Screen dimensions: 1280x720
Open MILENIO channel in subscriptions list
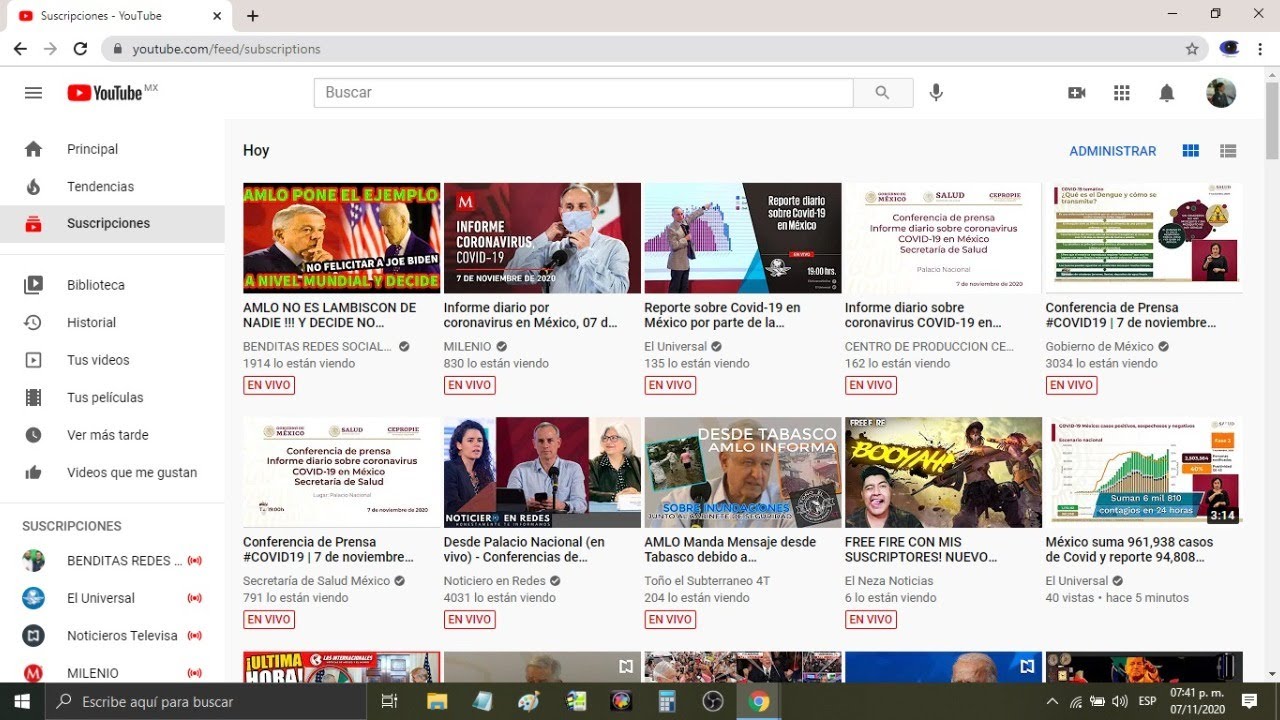[112, 673]
